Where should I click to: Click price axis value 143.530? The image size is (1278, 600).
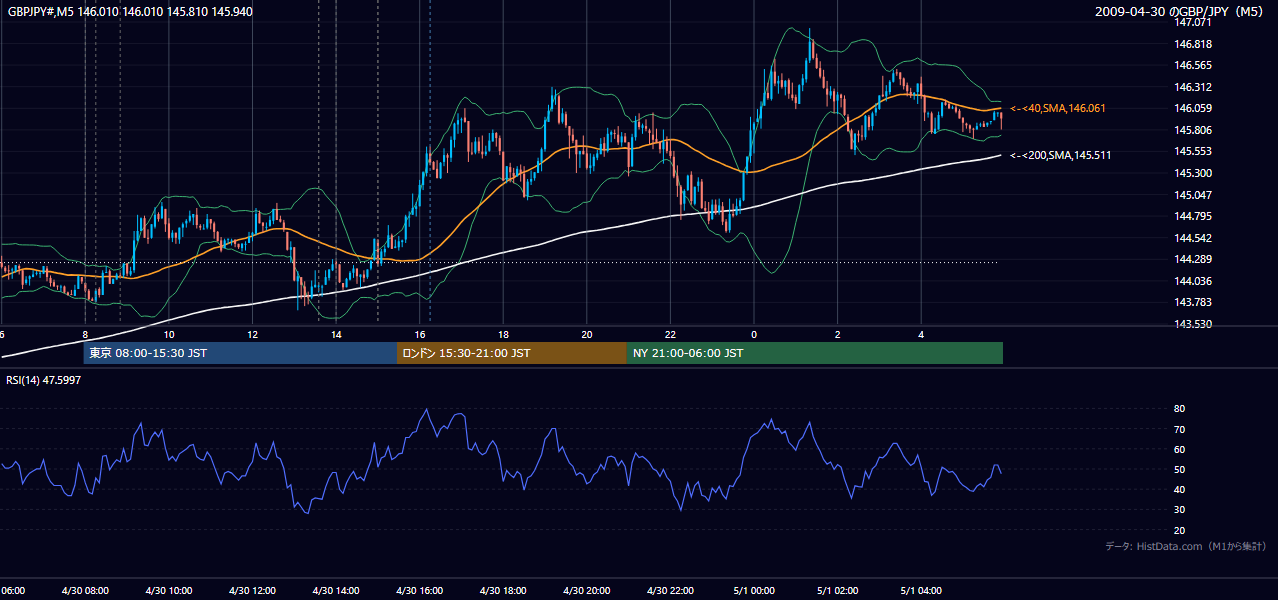point(1195,324)
